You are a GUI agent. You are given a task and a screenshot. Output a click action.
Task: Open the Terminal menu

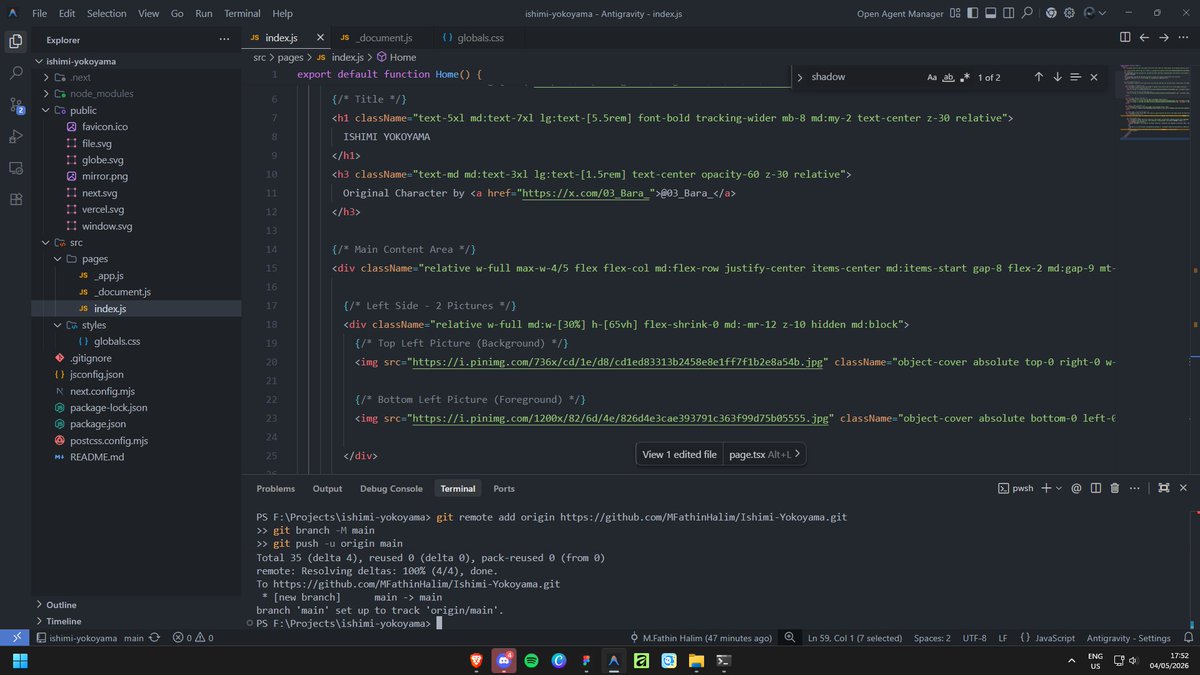(x=242, y=14)
